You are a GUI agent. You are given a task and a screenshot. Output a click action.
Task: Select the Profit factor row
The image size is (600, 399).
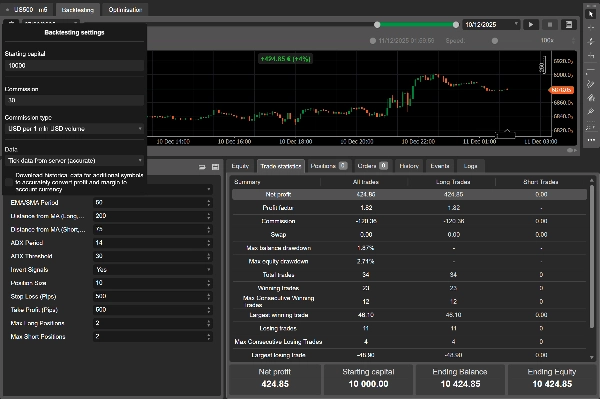pos(409,208)
